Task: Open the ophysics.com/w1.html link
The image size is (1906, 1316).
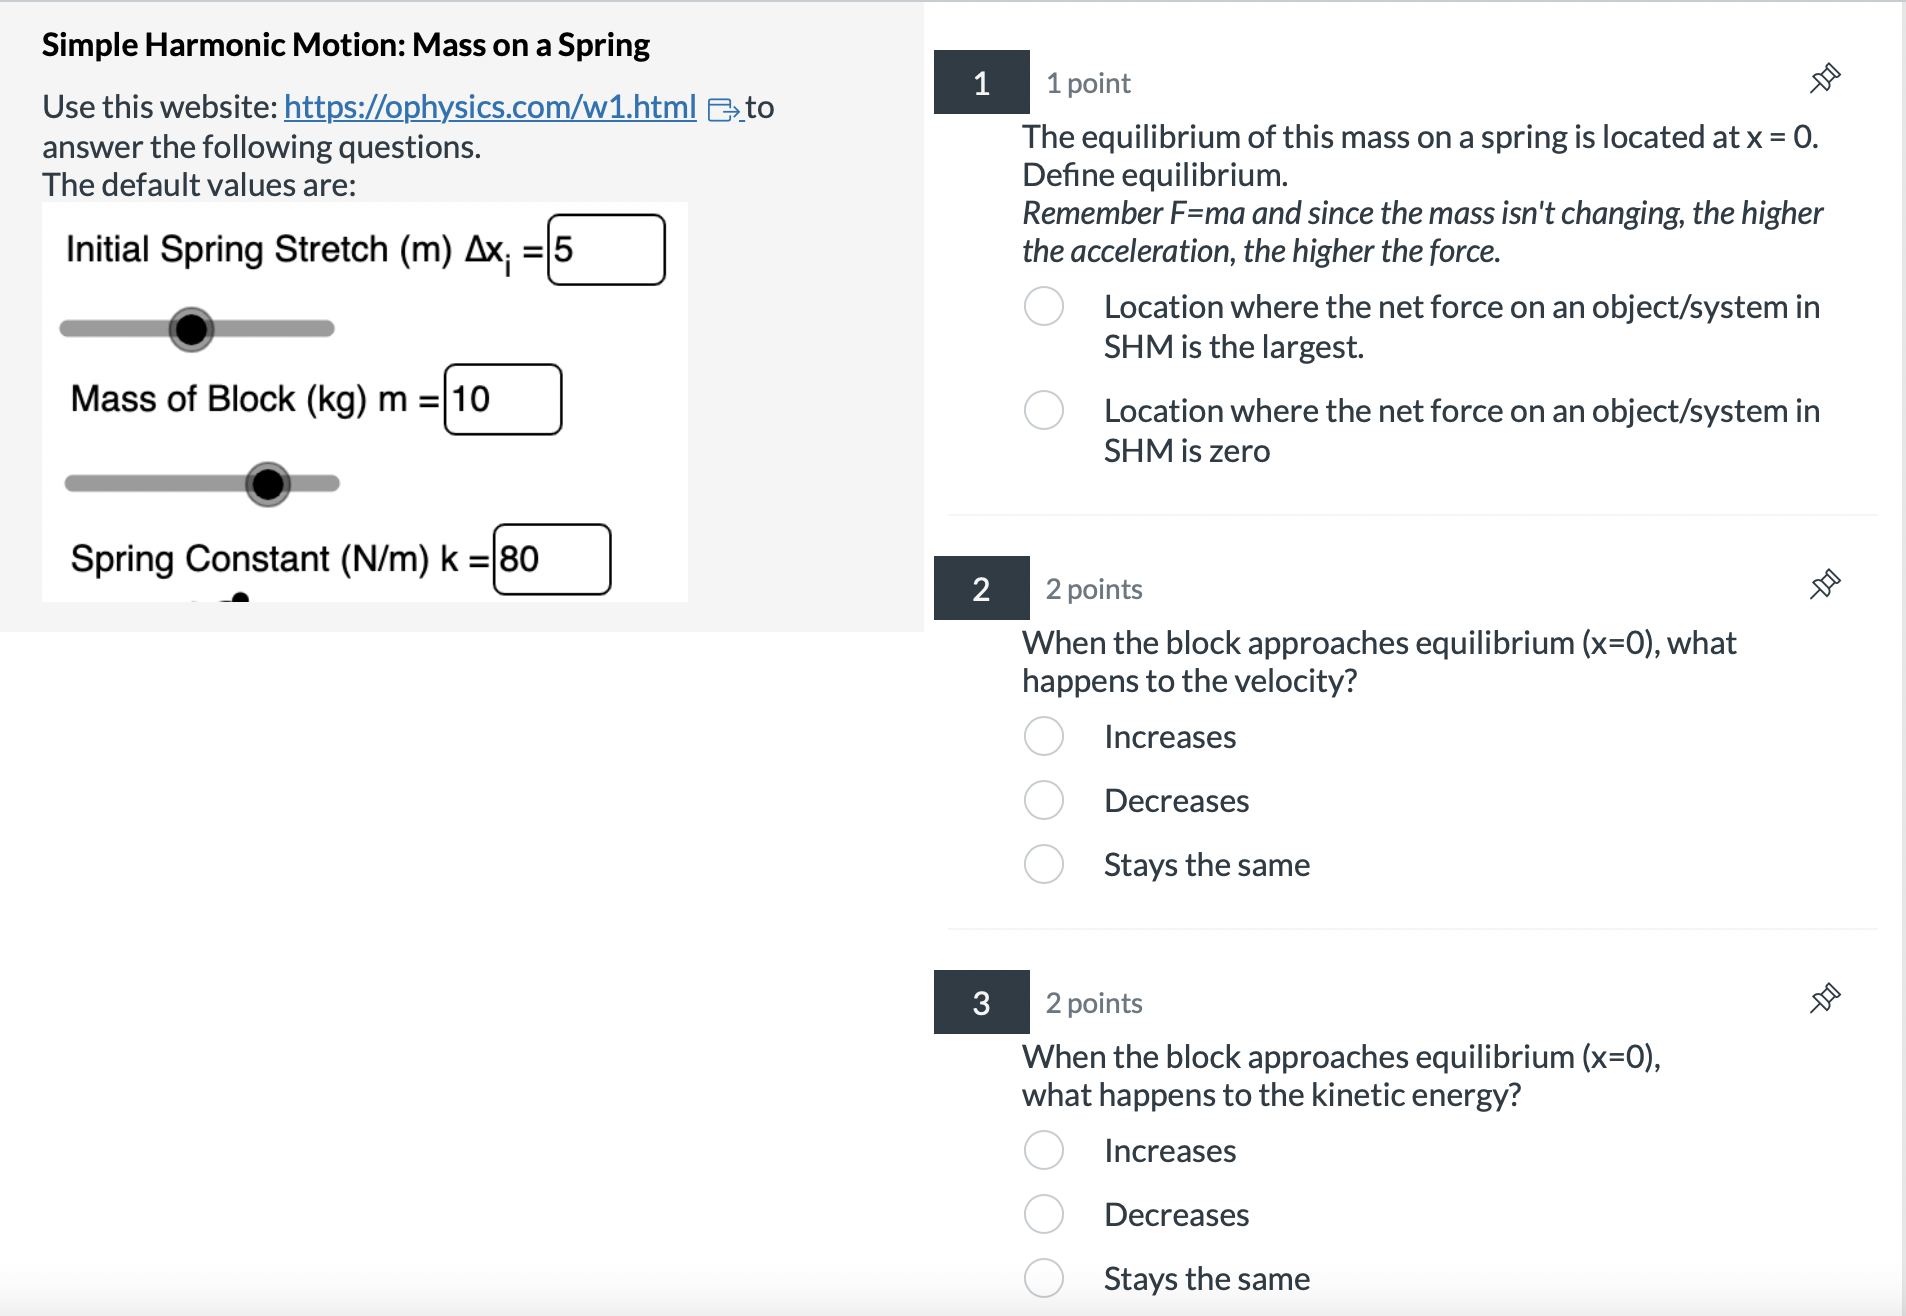Action: (489, 107)
